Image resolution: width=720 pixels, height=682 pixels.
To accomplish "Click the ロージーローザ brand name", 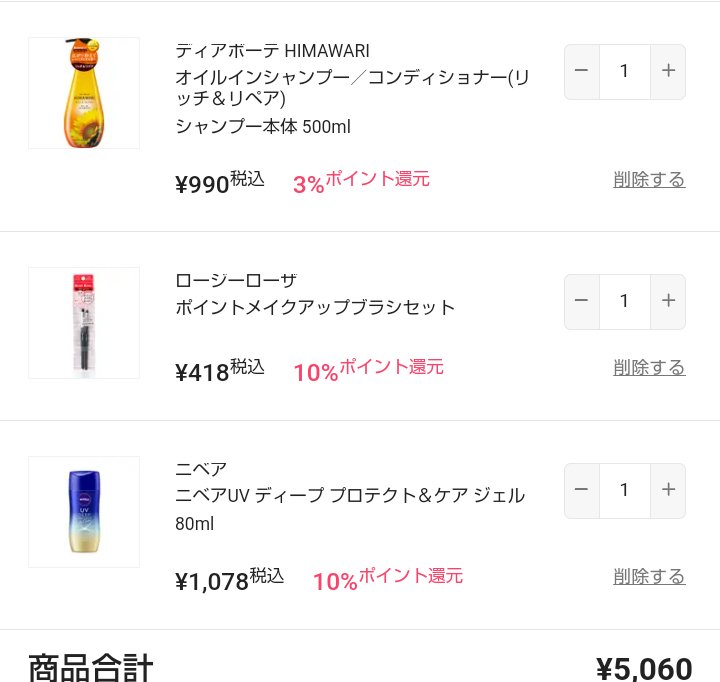I will coord(236,280).
